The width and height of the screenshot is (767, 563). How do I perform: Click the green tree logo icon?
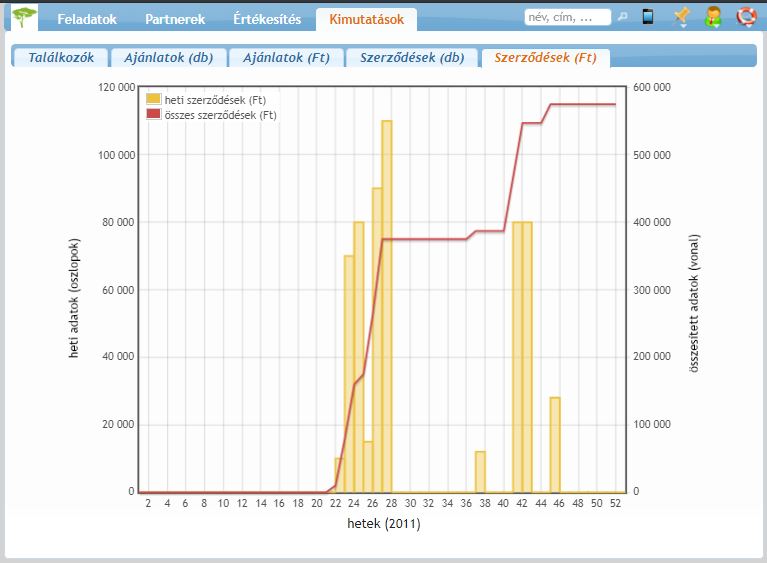[24, 17]
